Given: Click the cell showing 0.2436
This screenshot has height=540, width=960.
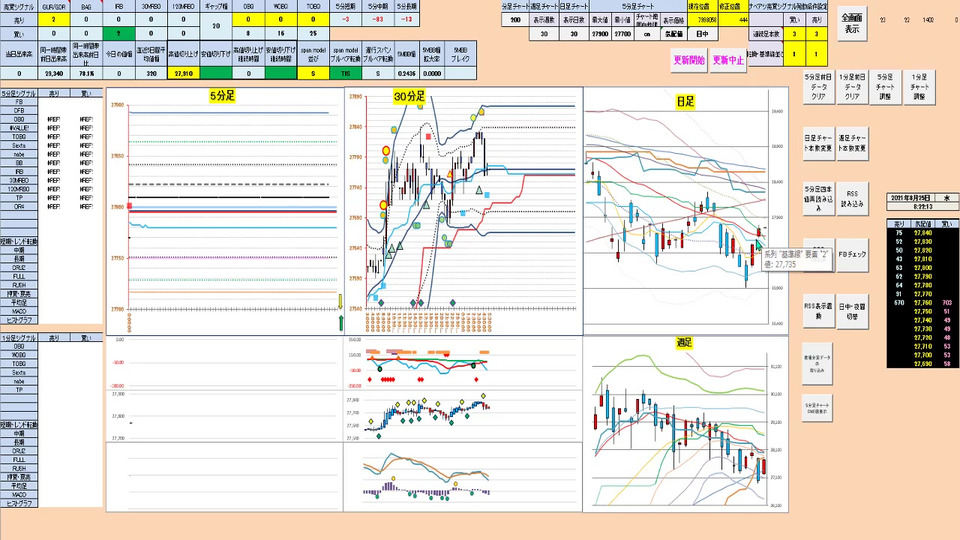Looking at the screenshot, I should pos(407,73).
